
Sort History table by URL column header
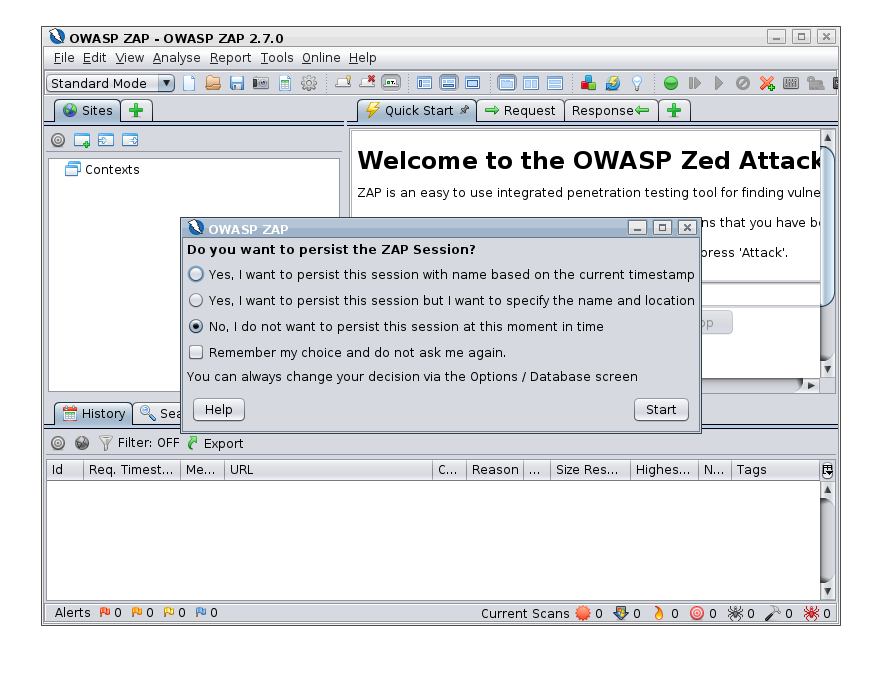[x=328, y=470]
